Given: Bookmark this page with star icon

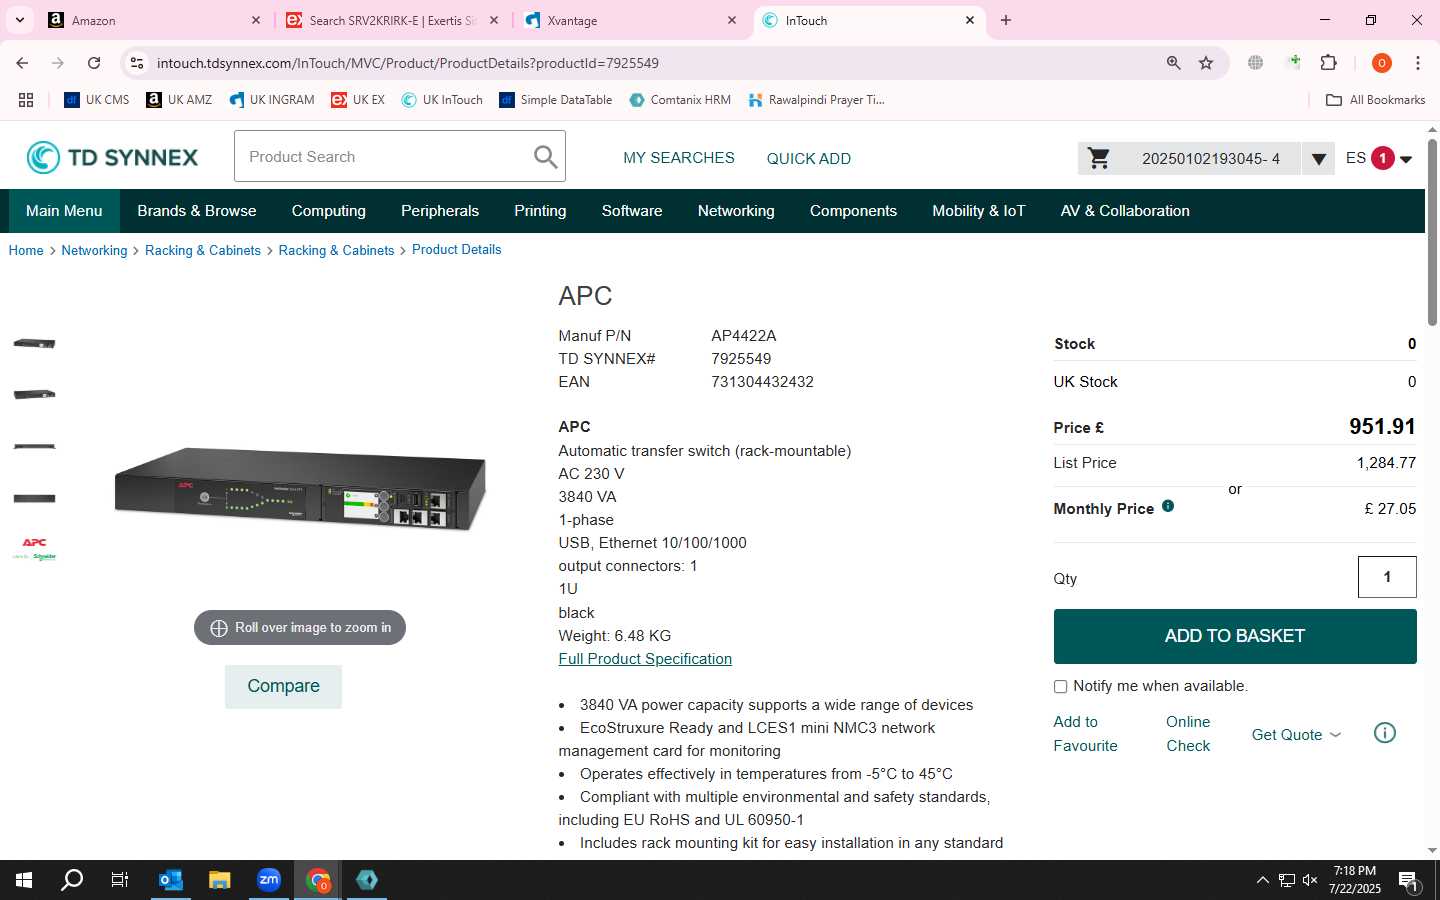Looking at the screenshot, I should pyautogui.click(x=1206, y=63).
